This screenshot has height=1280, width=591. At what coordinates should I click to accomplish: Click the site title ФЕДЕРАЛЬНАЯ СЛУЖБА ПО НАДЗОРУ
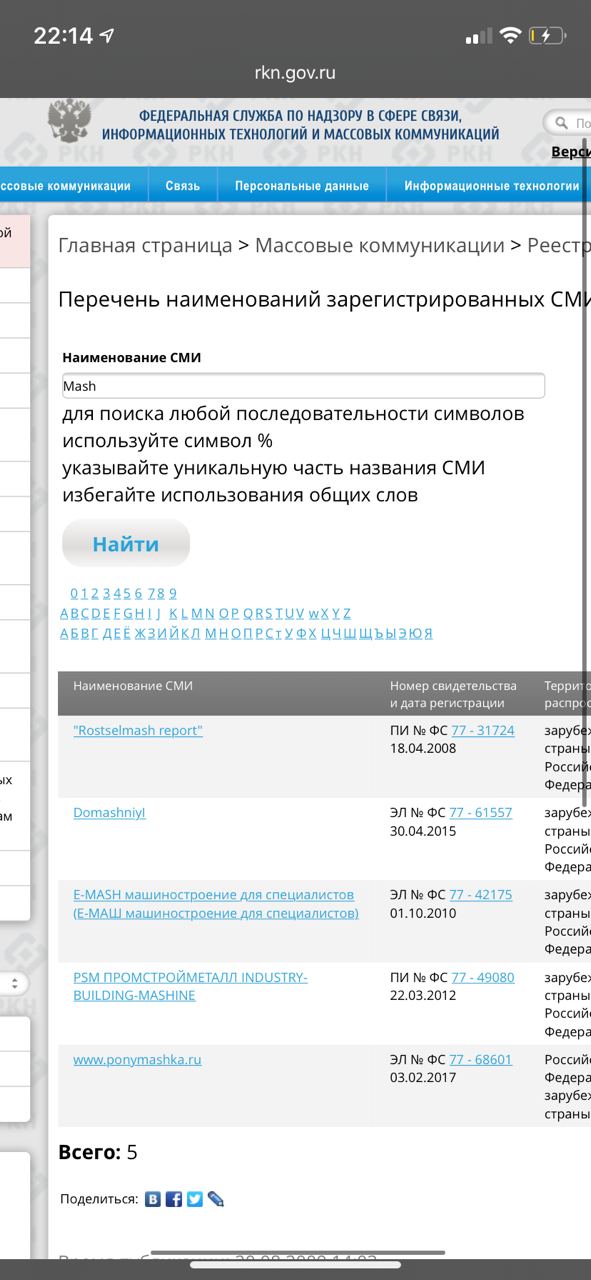[x=300, y=125]
